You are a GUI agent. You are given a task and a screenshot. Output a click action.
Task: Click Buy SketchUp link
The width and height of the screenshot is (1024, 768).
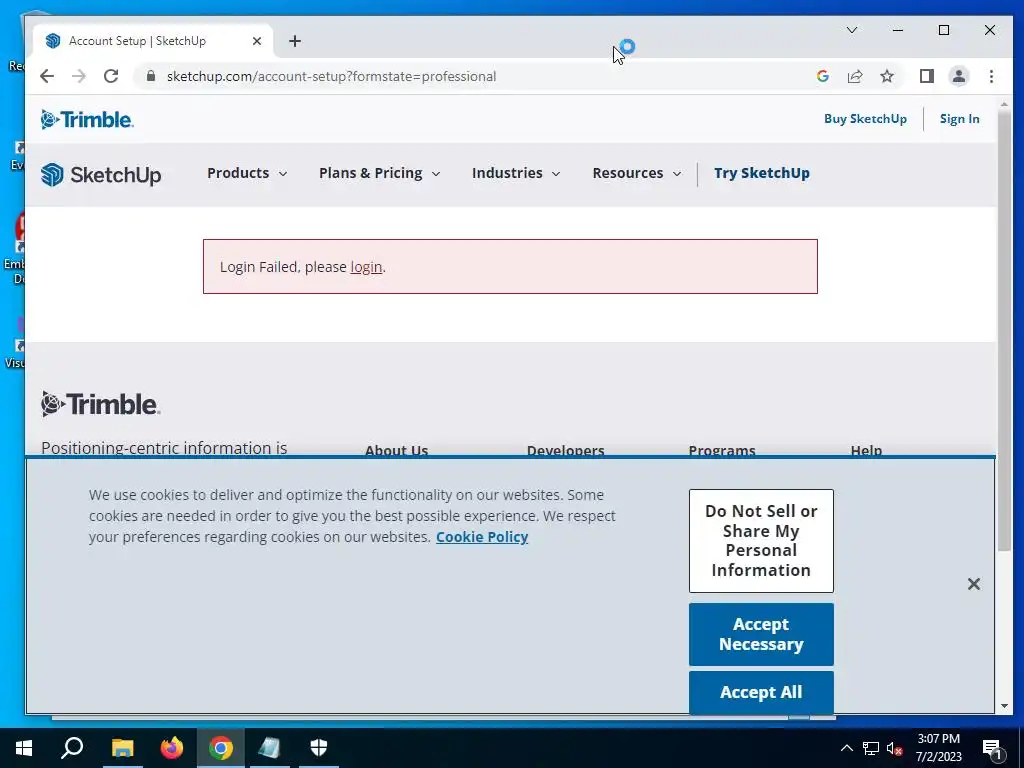[x=865, y=119]
